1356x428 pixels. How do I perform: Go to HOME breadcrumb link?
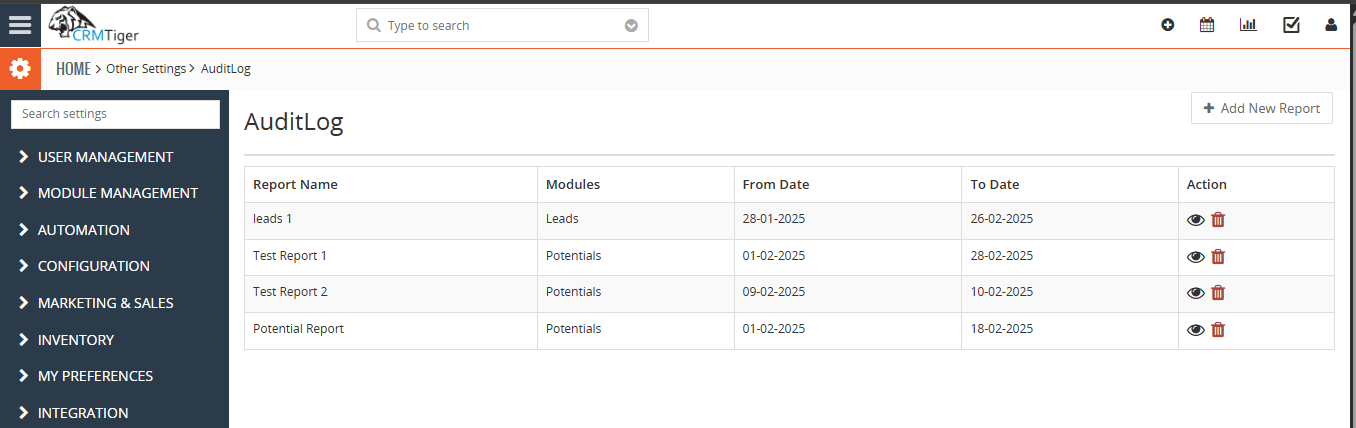[73, 69]
